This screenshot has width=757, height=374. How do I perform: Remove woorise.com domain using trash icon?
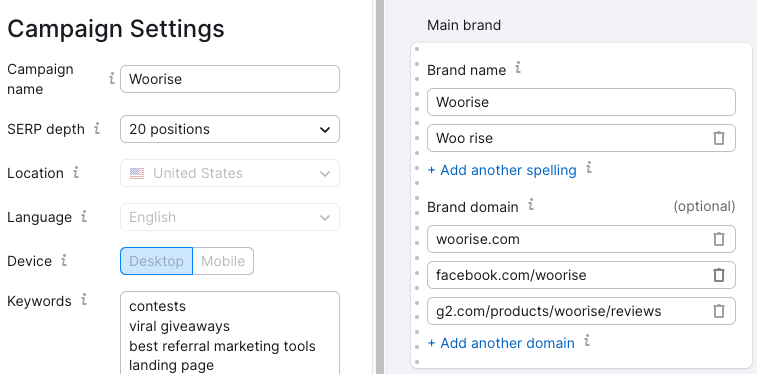(719, 239)
